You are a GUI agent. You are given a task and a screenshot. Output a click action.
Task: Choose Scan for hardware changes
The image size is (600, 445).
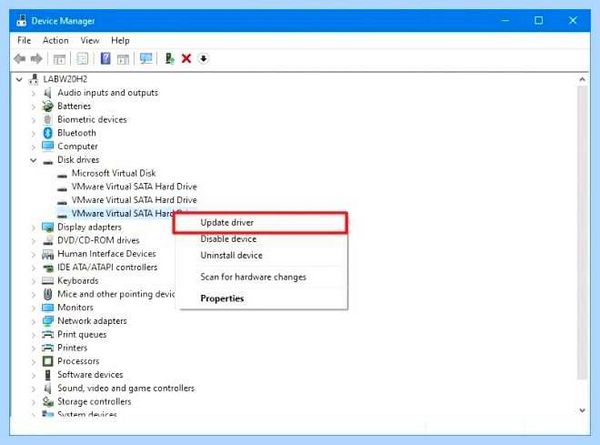click(x=264, y=277)
